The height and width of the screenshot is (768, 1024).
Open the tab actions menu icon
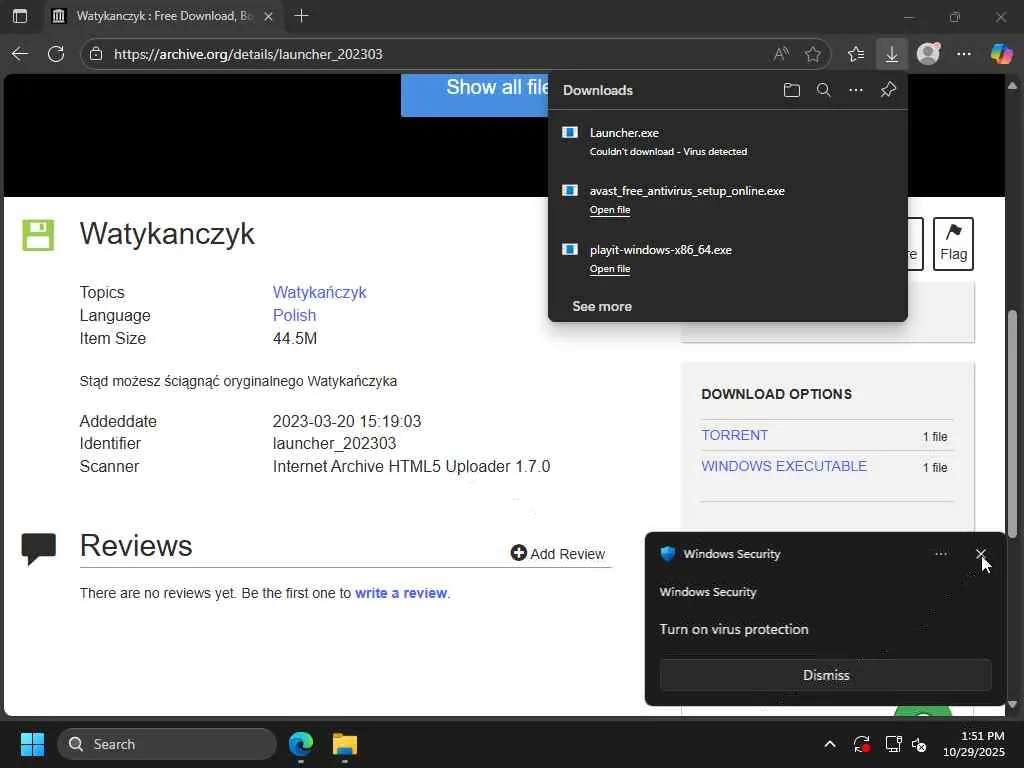pyautogui.click(x=20, y=16)
